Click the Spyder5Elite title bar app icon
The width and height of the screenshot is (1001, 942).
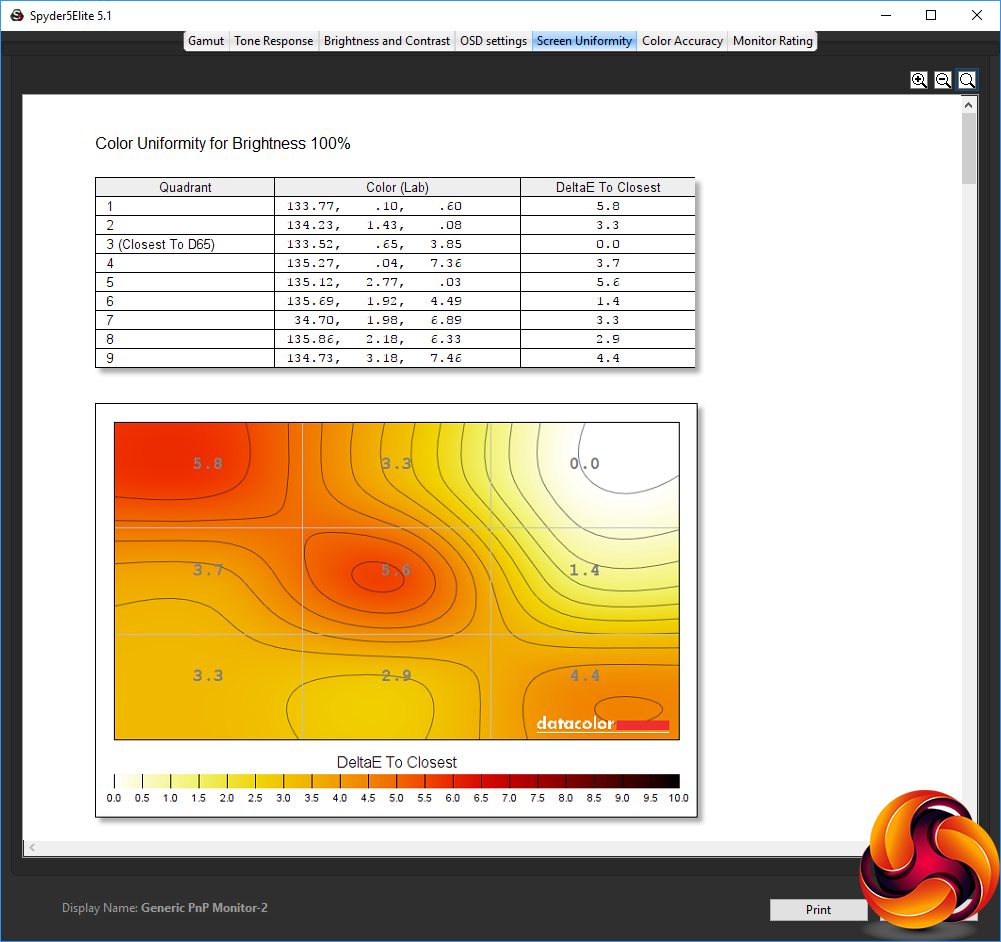(x=16, y=15)
